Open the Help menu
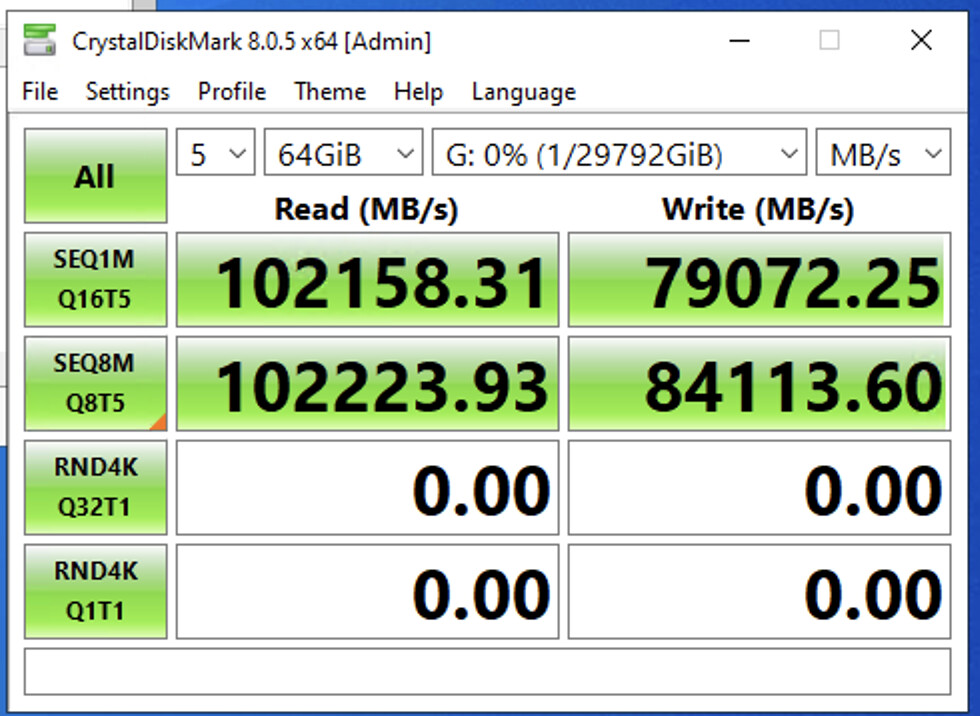980x716 pixels. [418, 92]
